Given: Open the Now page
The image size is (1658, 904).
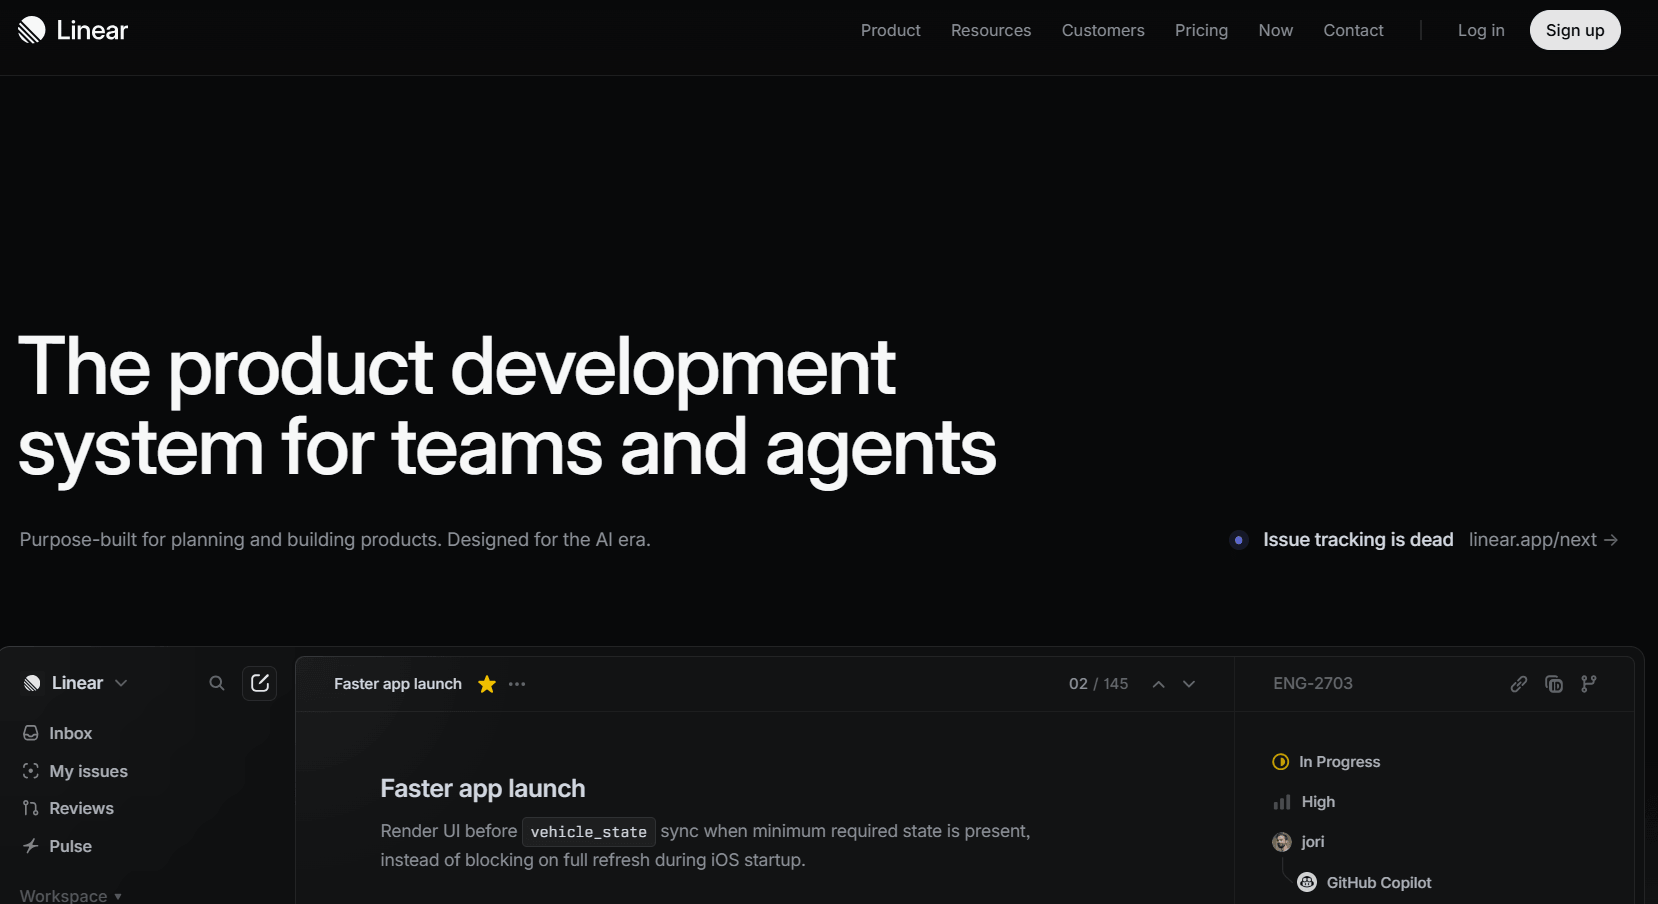Looking at the screenshot, I should tap(1276, 30).
